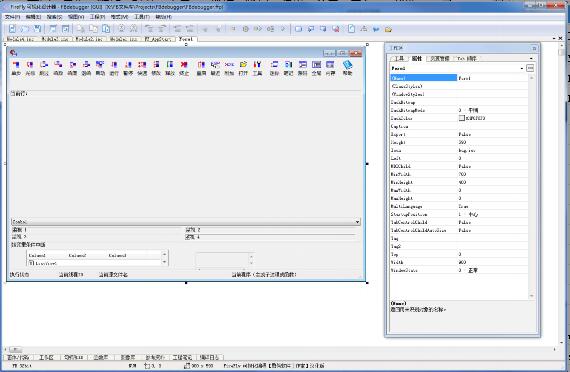Image resolution: width=570 pixels, height=372 pixels.
Task: Select the Width property row
Action: click(459, 262)
